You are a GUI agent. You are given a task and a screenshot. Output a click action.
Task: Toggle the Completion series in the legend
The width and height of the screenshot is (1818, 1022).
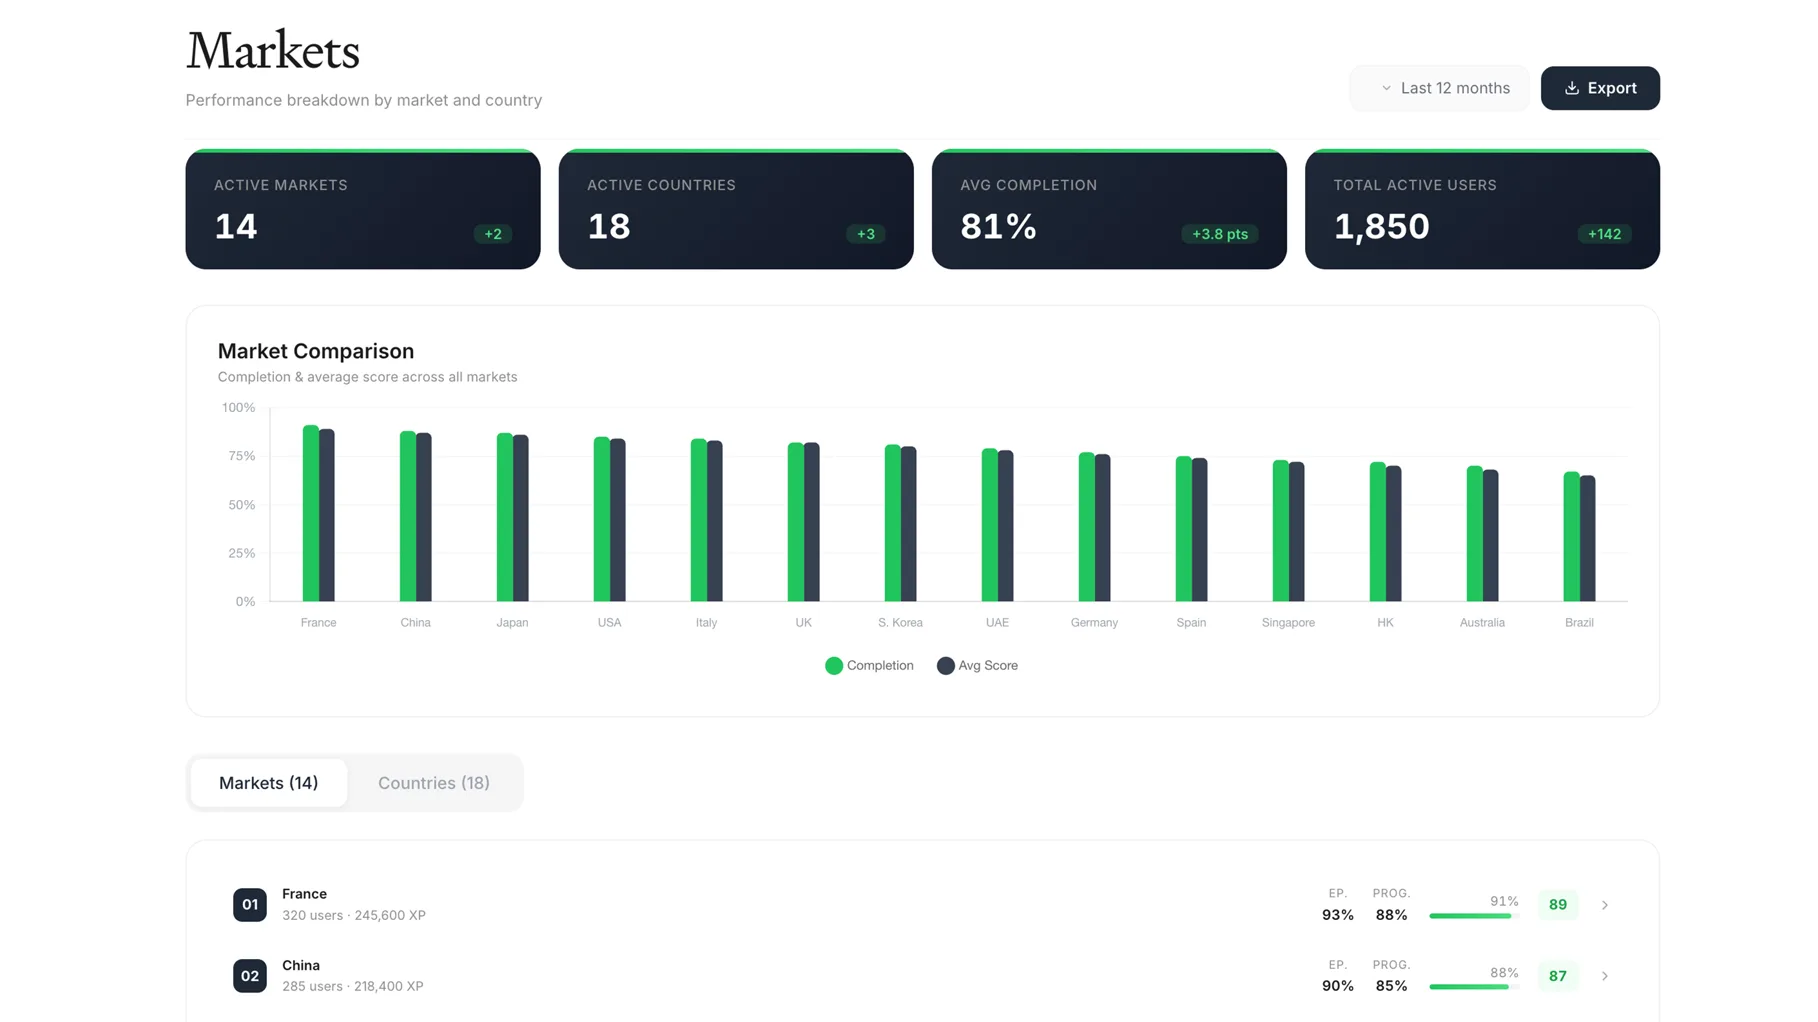(869, 665)
